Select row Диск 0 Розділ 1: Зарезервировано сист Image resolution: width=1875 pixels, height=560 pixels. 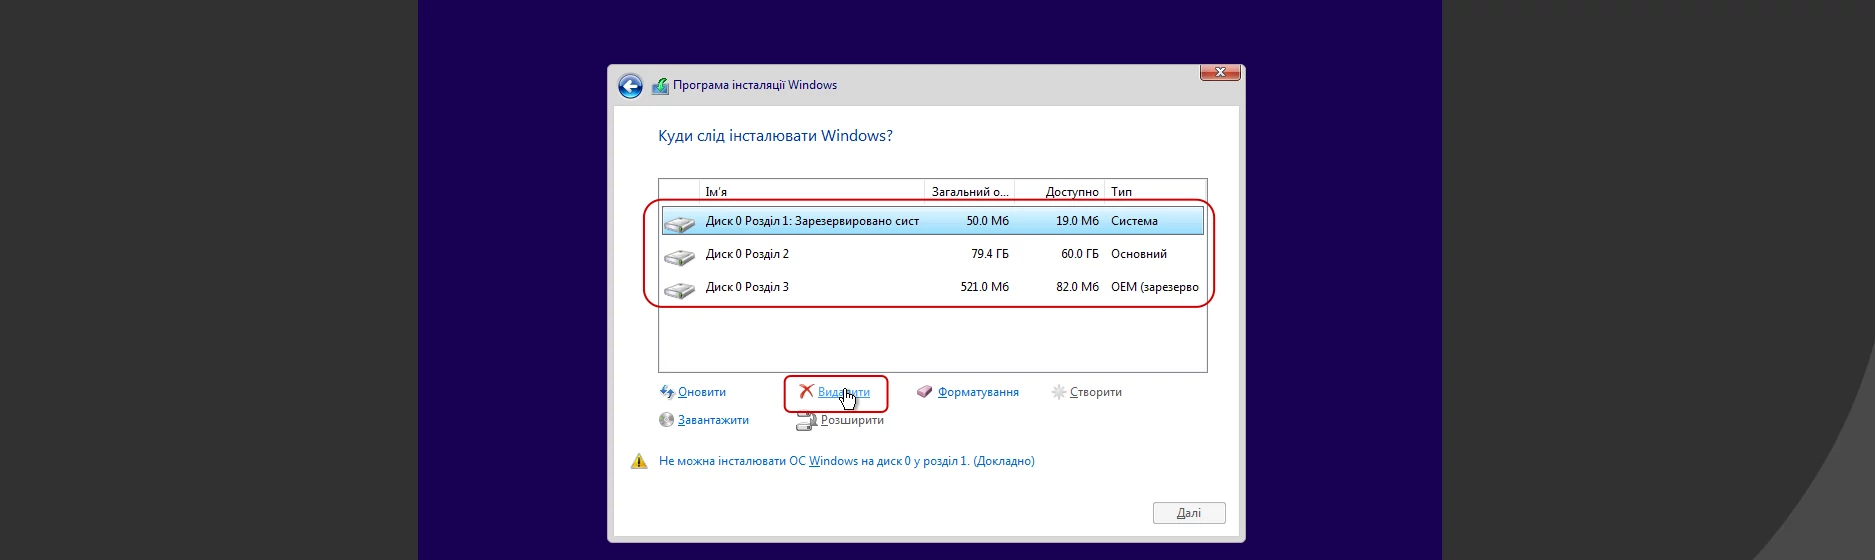(932, 221)
